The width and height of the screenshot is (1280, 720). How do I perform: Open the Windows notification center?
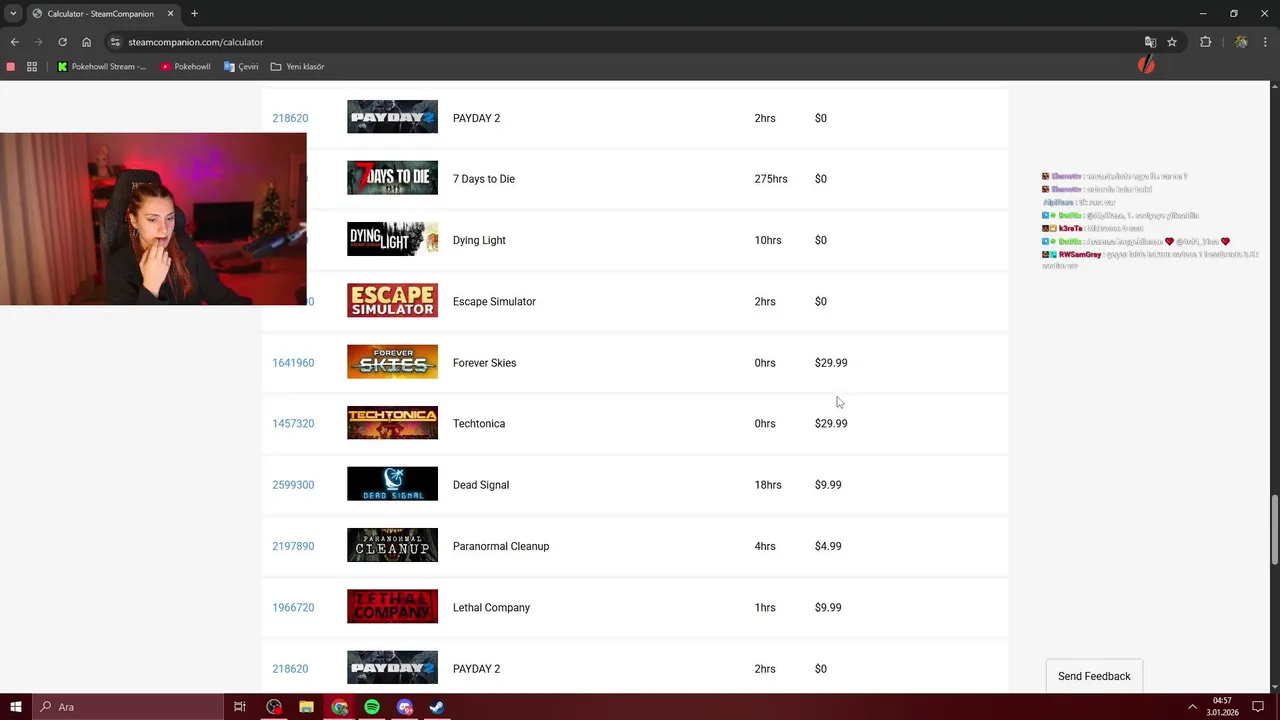tap(1258, 707)
